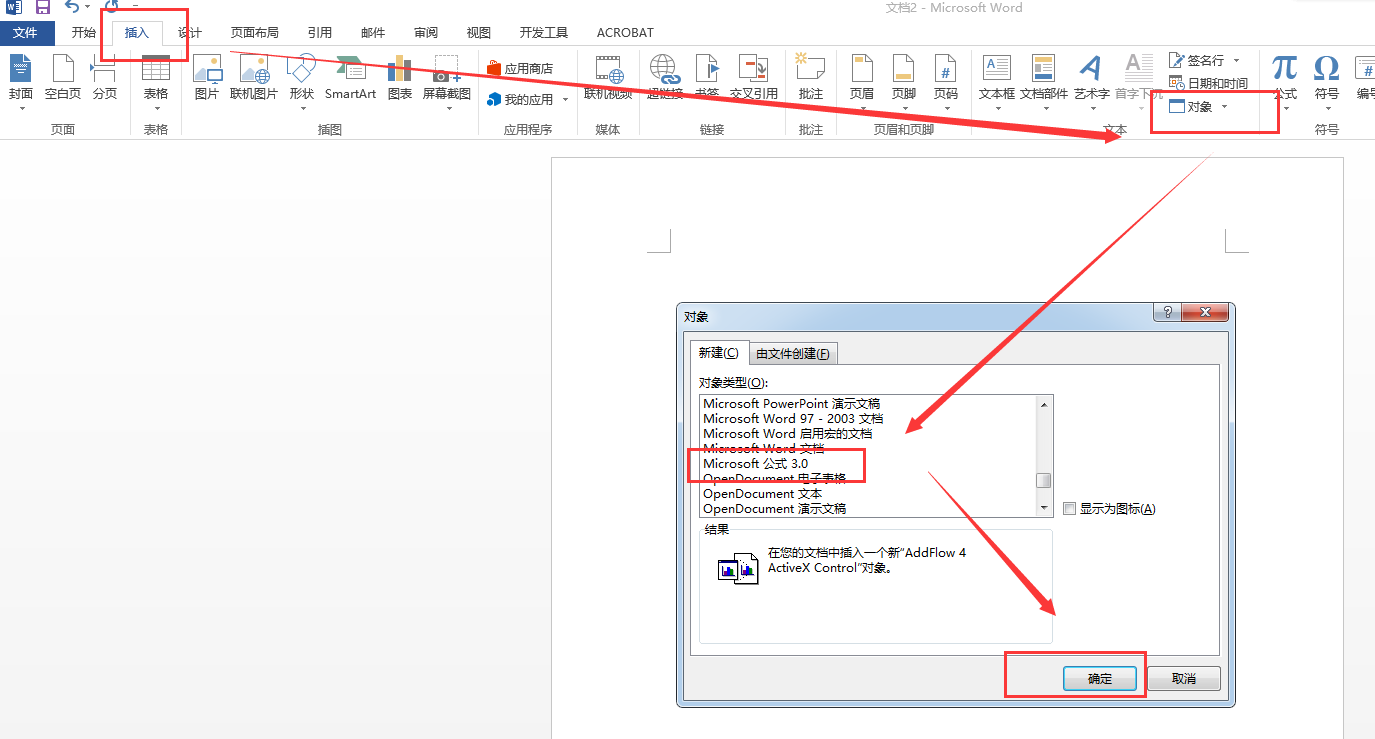Expand the signature line (签名行) dropdown arrow

pyautogui.click(x=1236, y=61)
